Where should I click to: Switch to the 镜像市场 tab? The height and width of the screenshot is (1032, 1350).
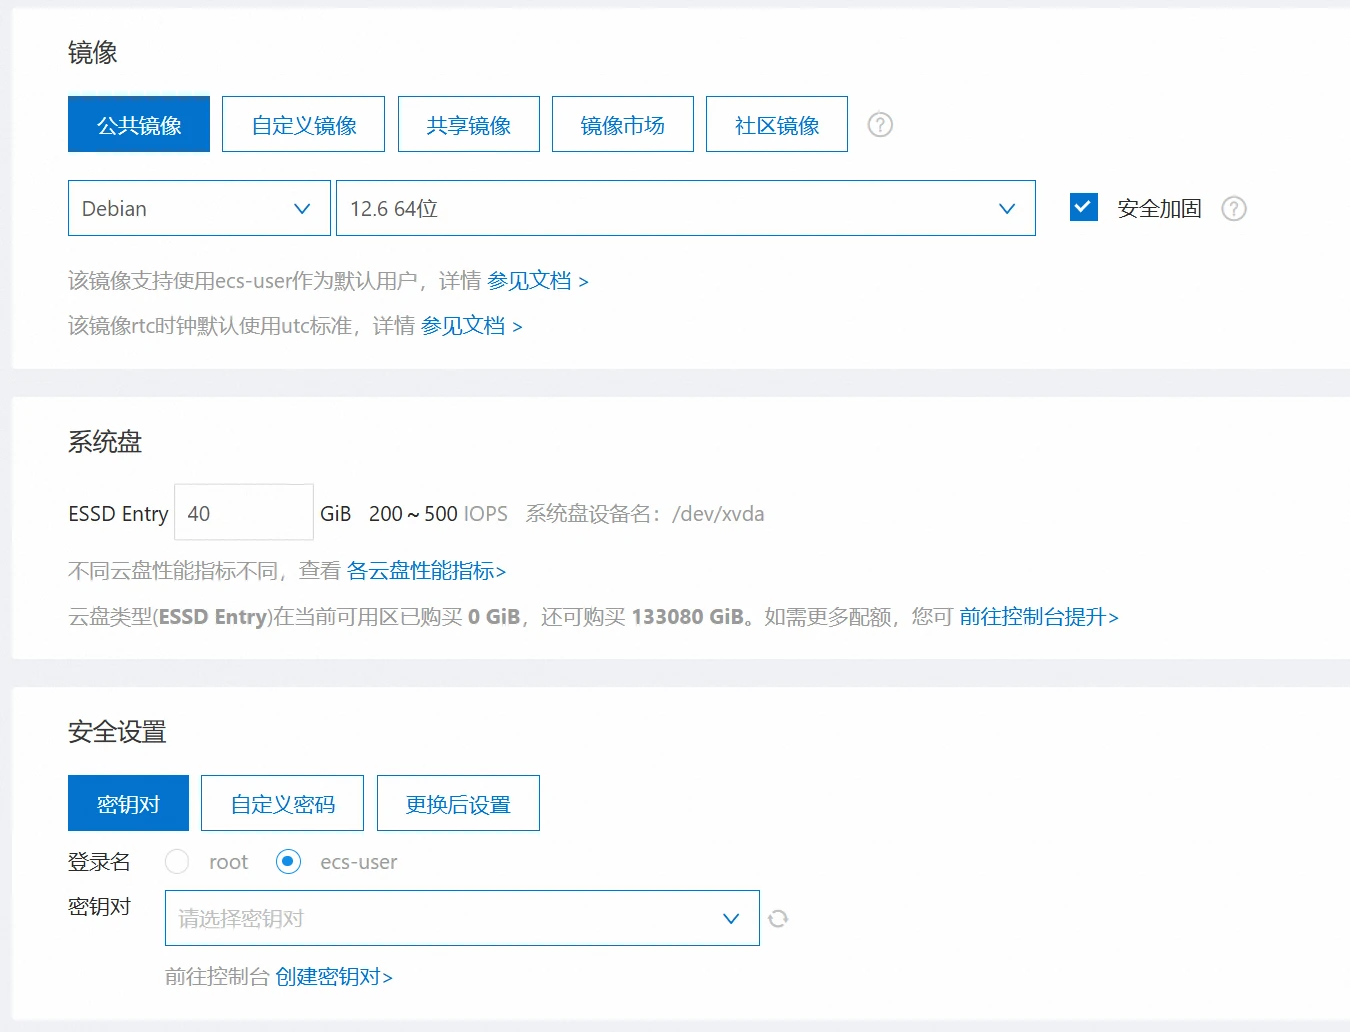[622, 124]
